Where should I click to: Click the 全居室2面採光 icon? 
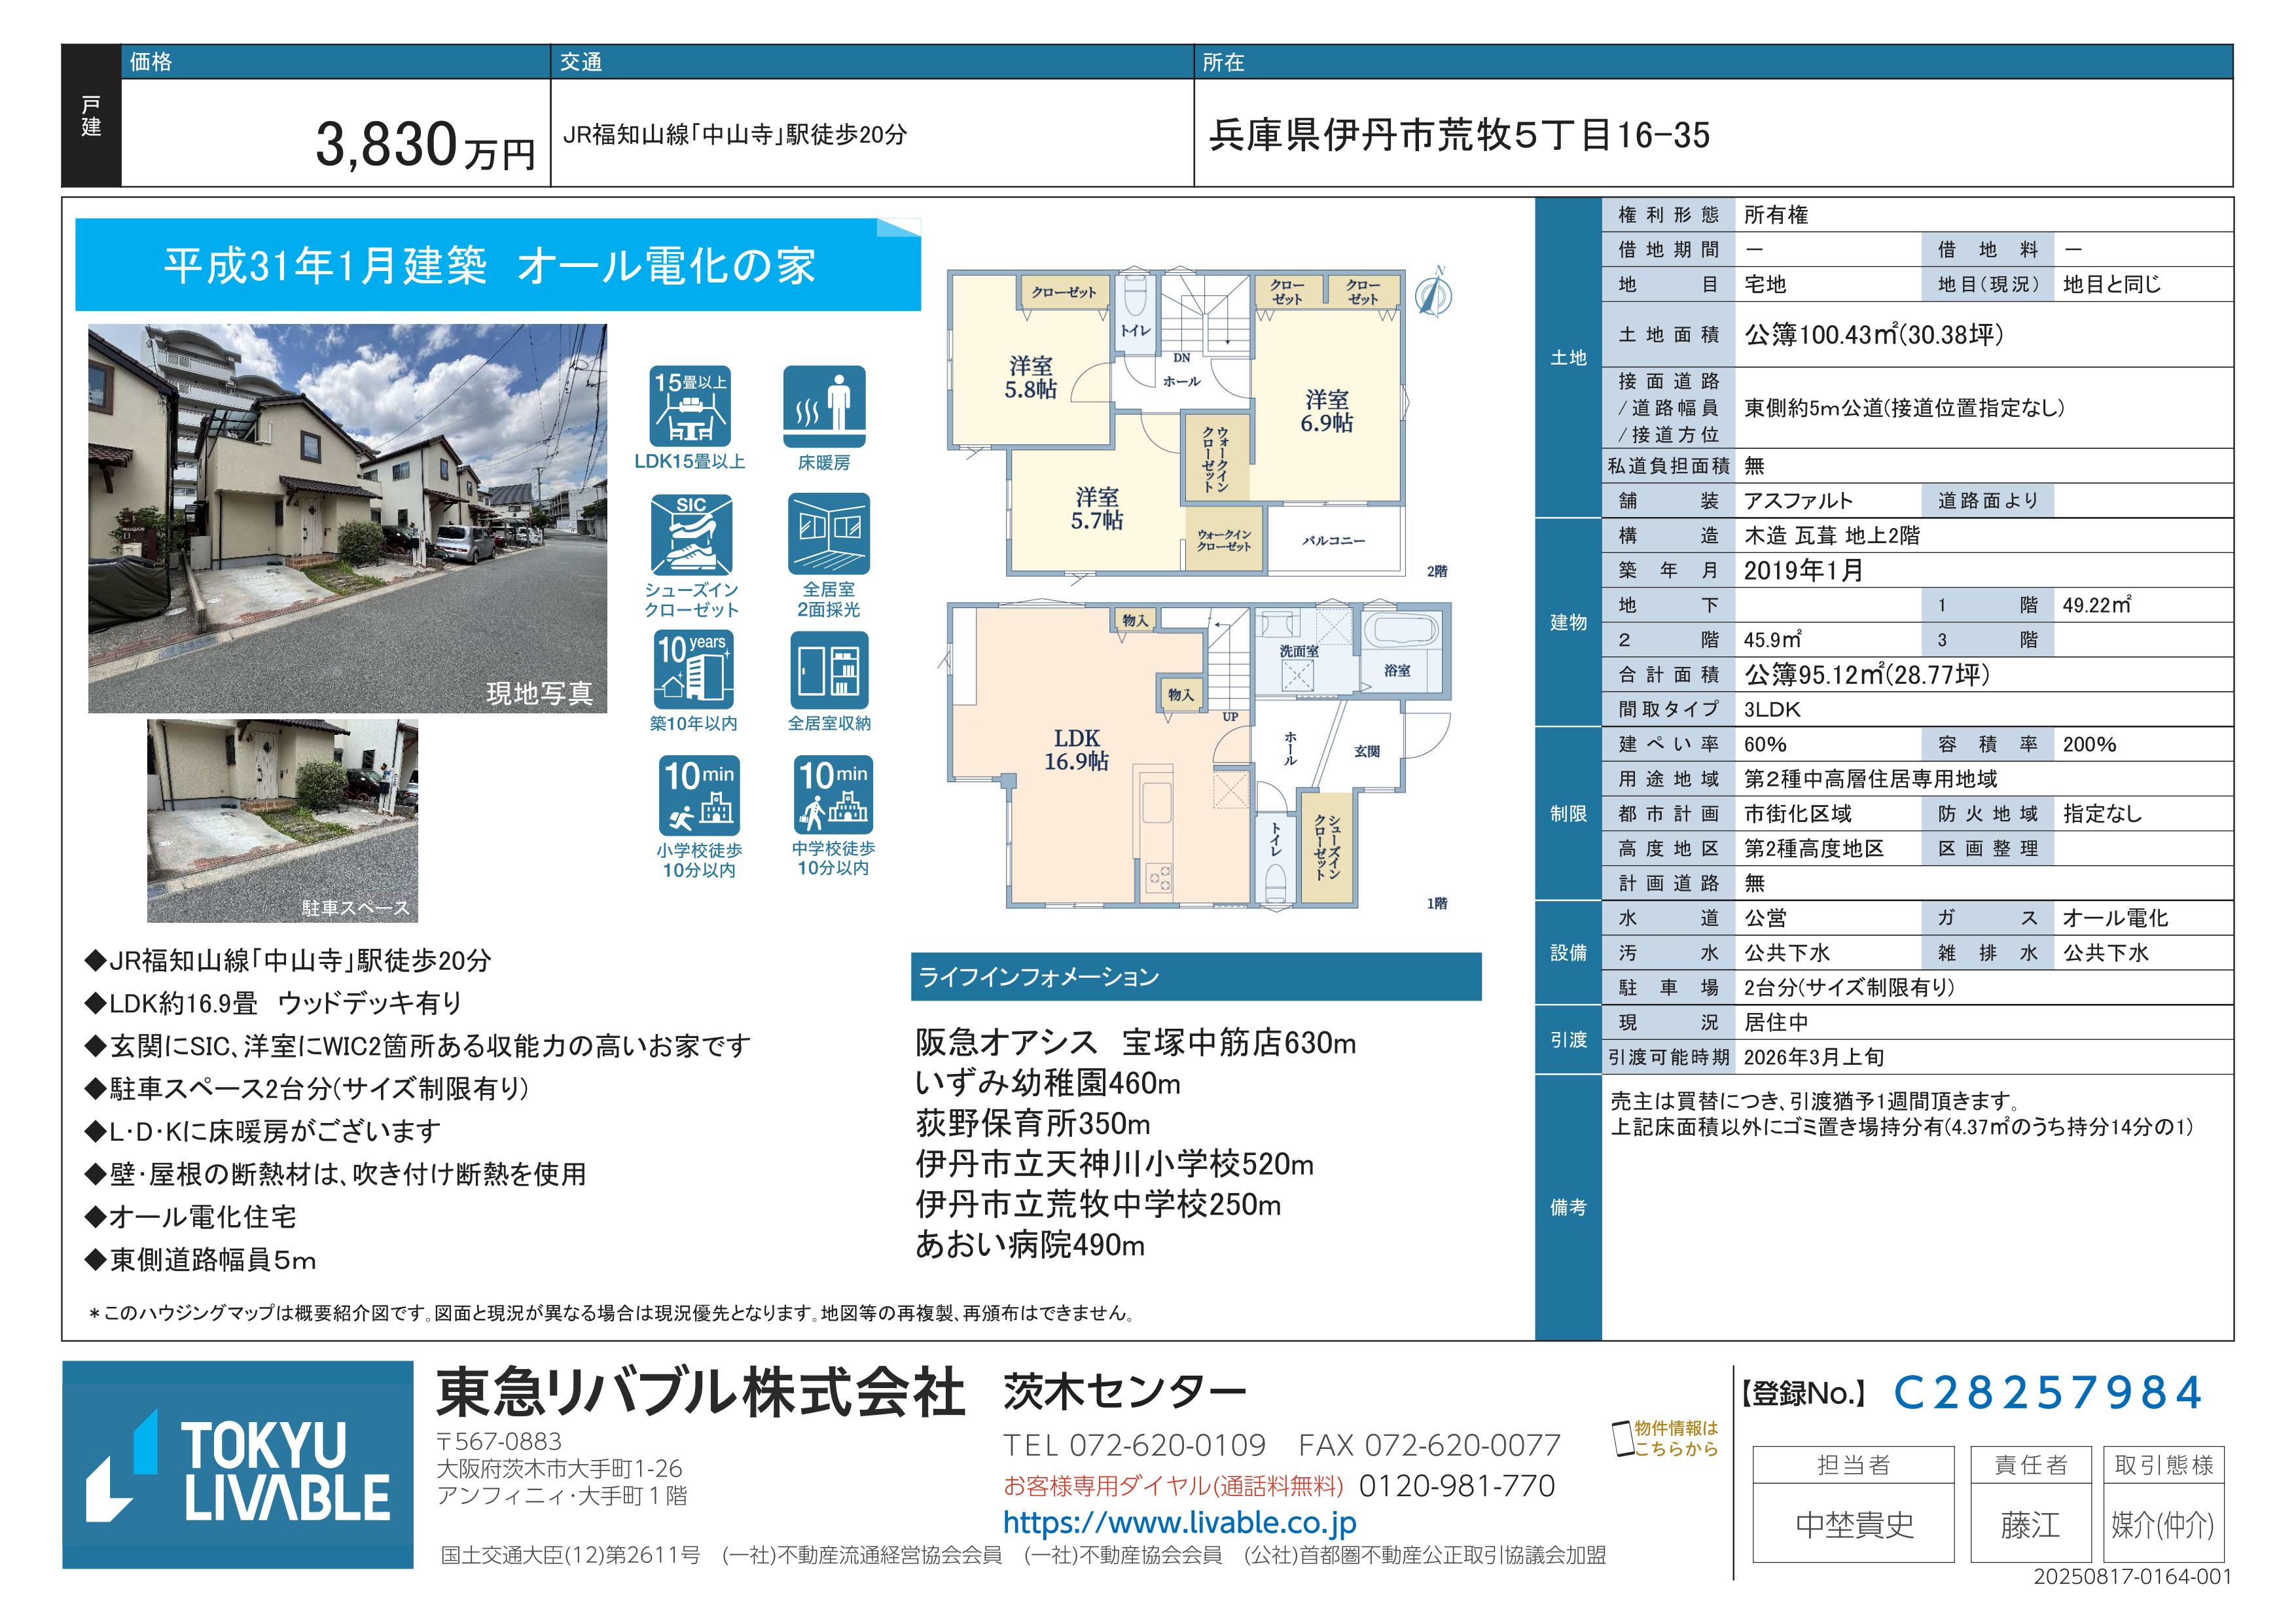[828, 534]
